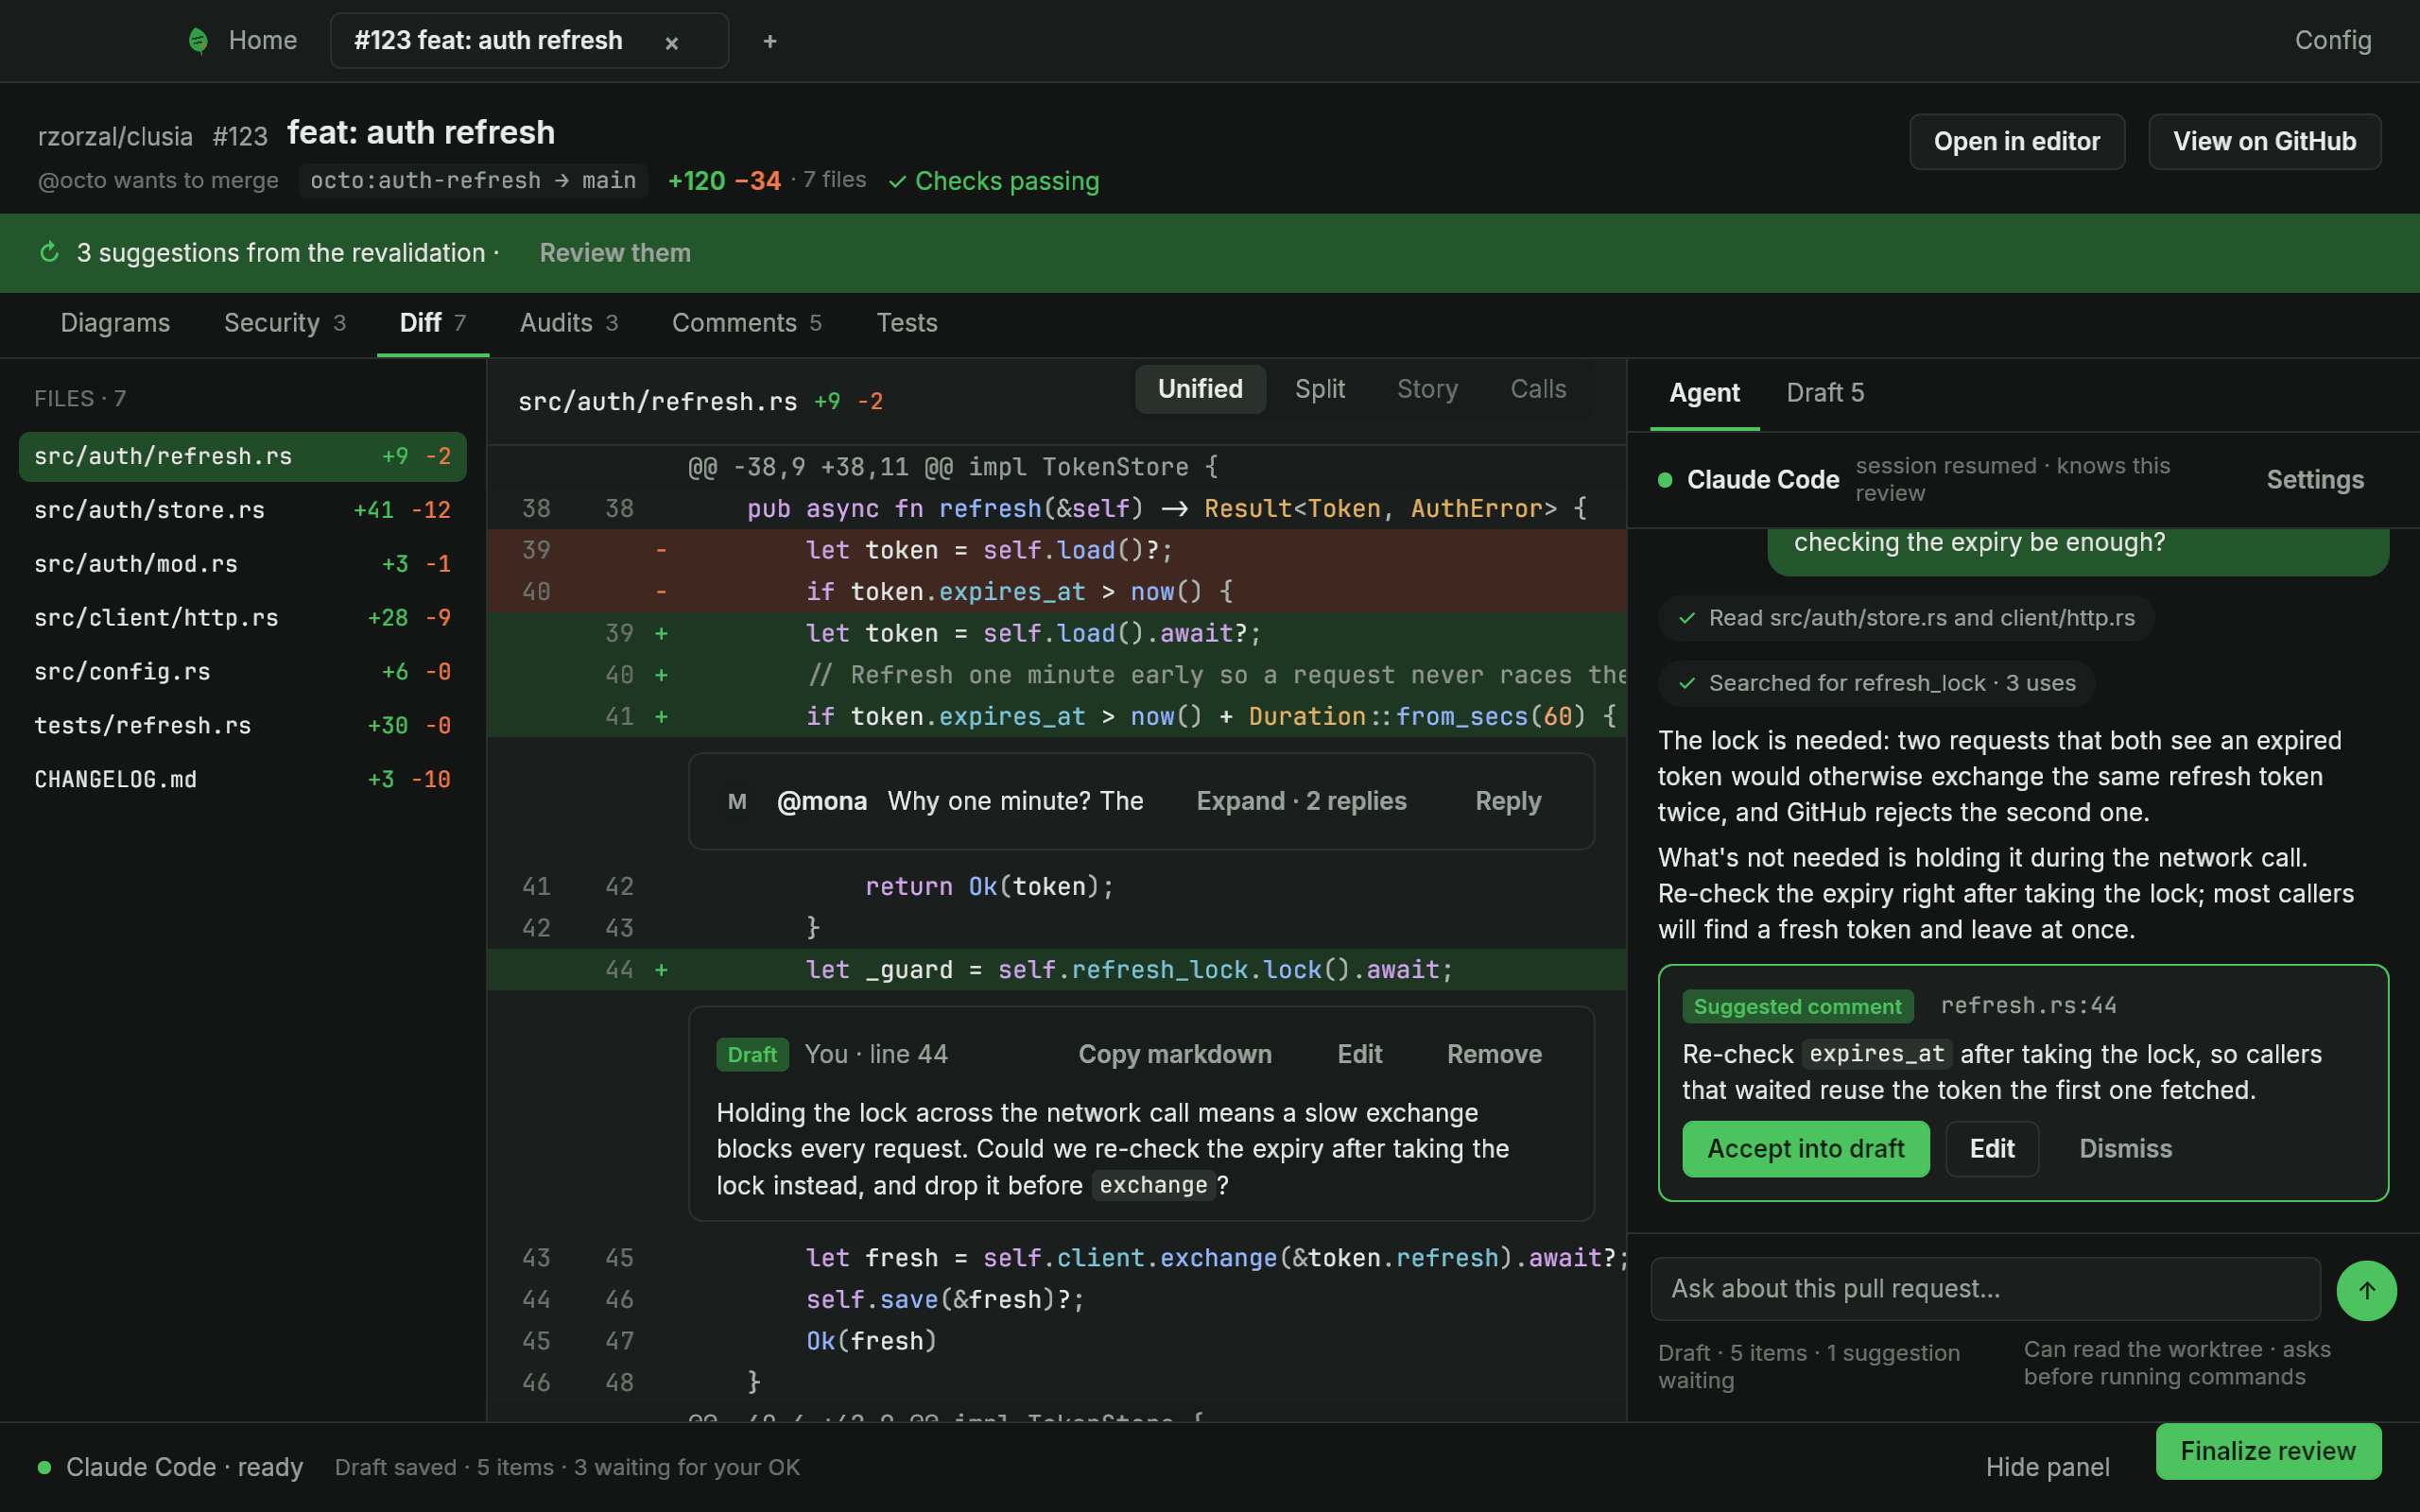Image resolution: width=2420 pixels, height=1512 pixels.
Task: Open src/client/http.rs file
Action: click(242, 618)
